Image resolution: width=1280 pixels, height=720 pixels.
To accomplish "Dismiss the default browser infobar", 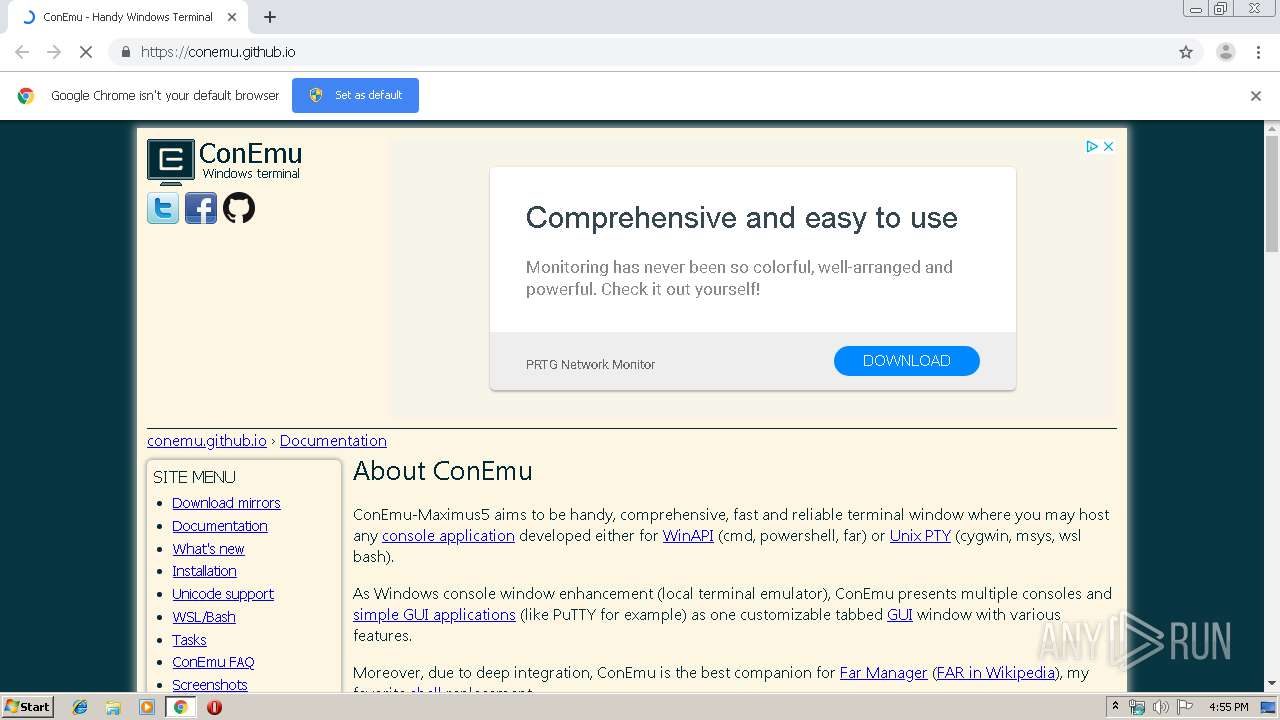I will pyautogui.click(x=1256, y=96).
